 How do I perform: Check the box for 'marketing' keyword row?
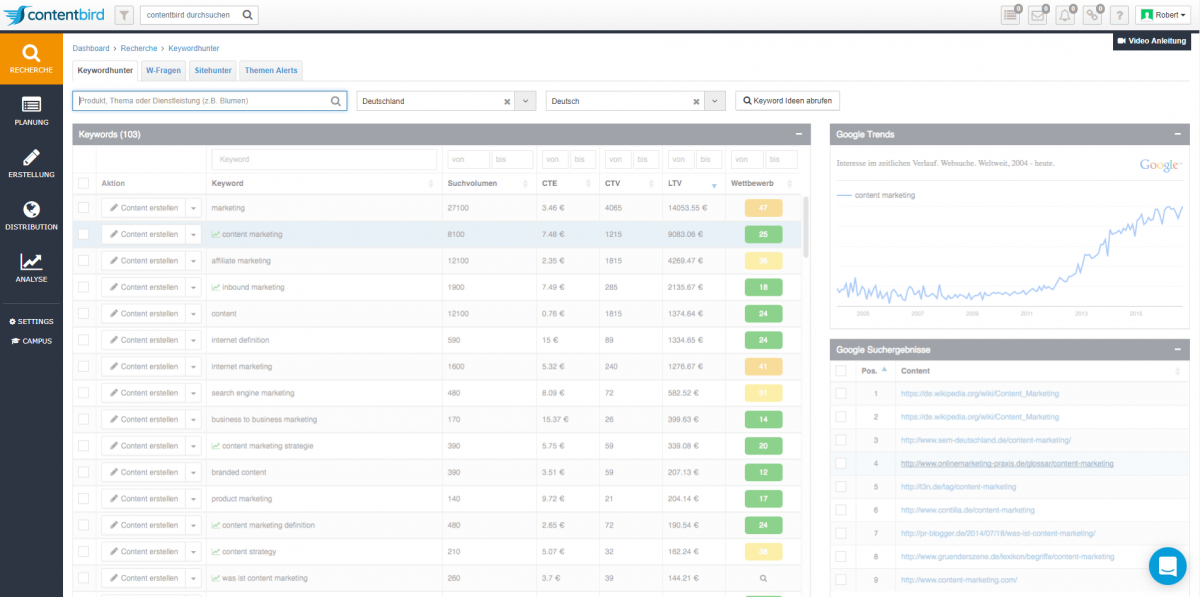84,208
